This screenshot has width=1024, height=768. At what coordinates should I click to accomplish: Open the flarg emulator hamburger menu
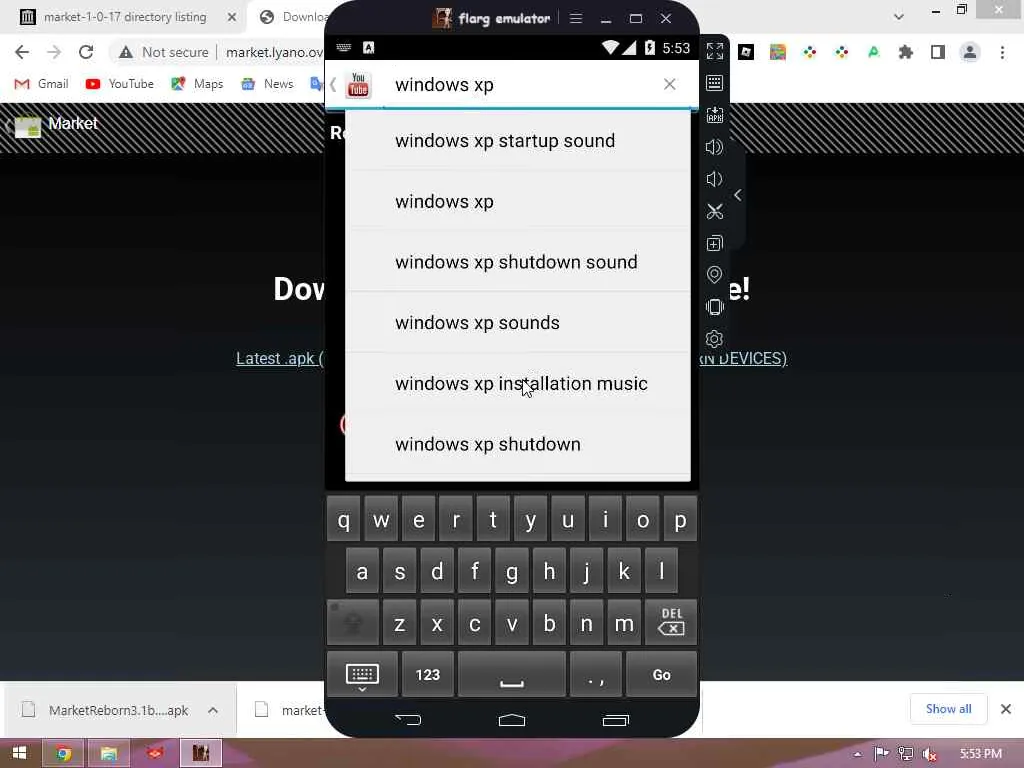[575, 18]
